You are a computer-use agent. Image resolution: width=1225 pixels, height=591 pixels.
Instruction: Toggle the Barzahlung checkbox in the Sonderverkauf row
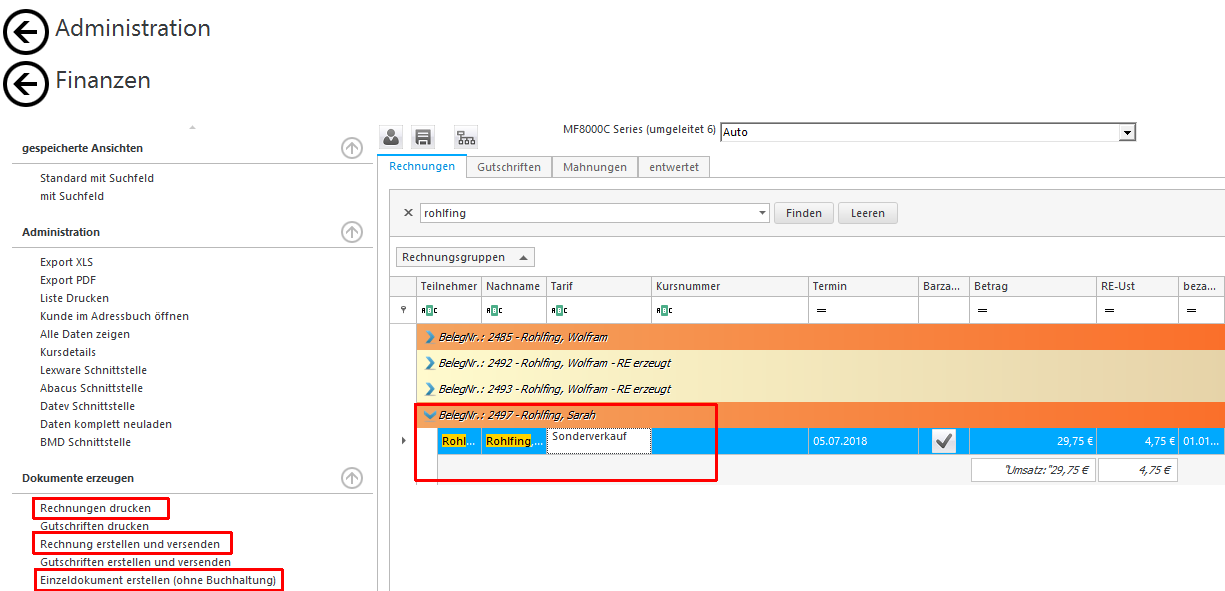944,441
